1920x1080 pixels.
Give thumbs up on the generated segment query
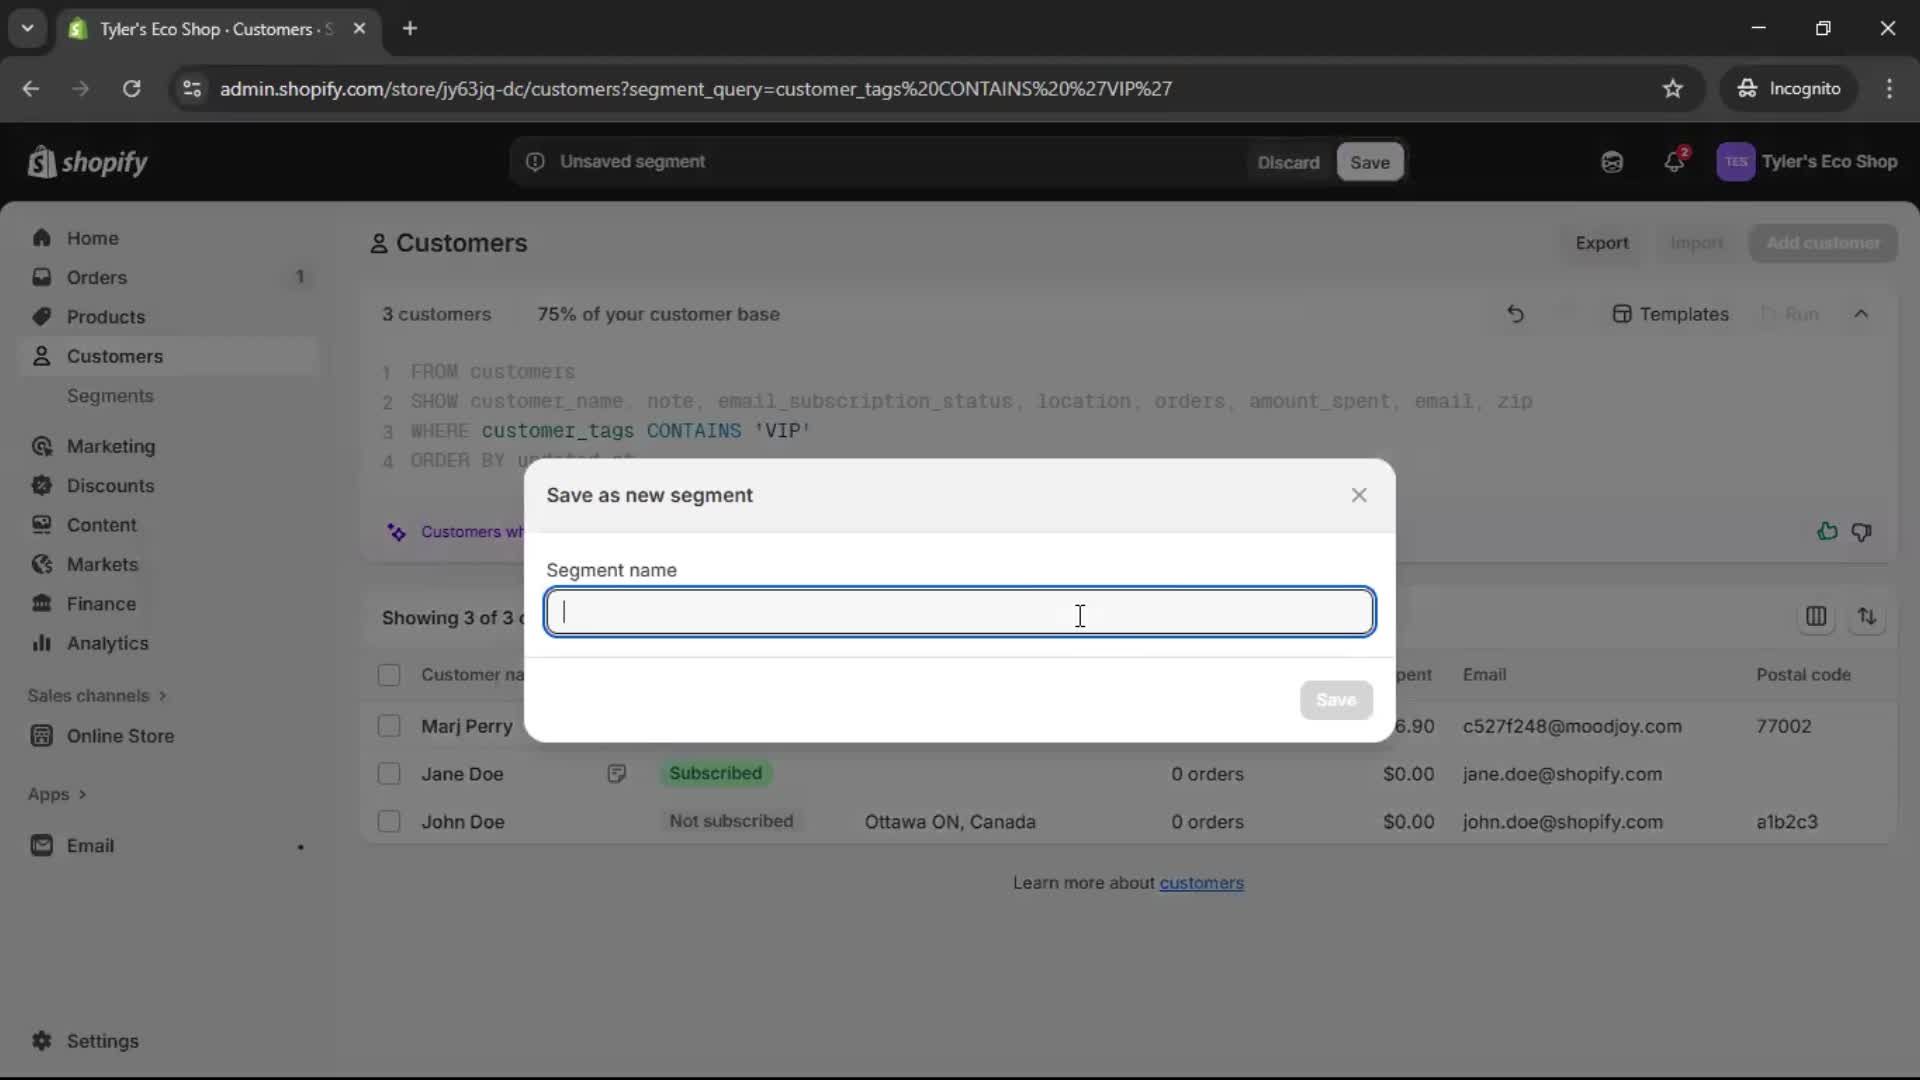1827,531
